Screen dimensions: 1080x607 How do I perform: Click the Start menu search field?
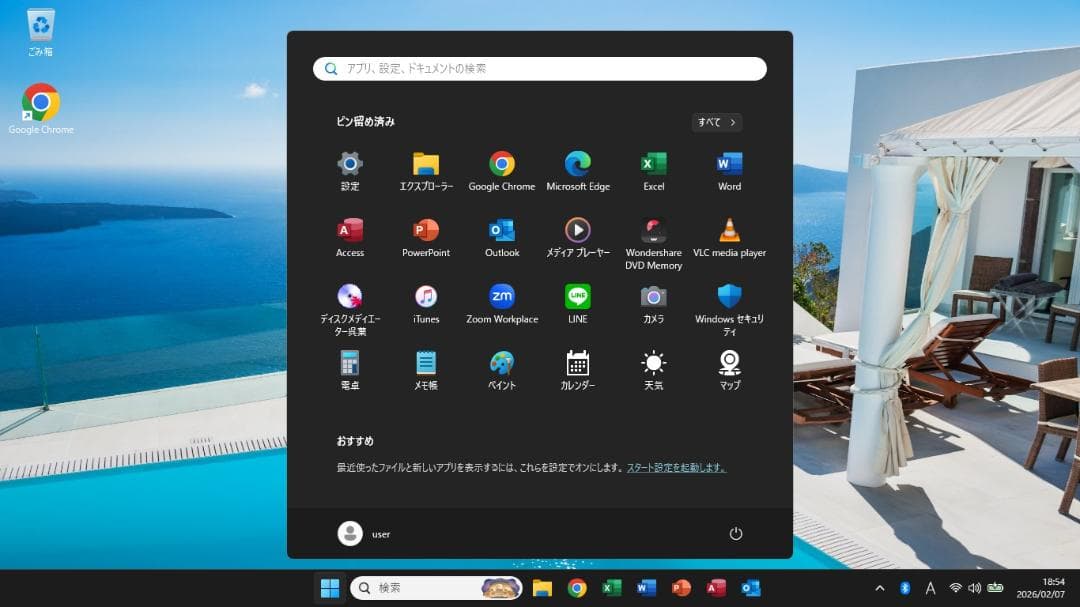click(x=540, y=68)
